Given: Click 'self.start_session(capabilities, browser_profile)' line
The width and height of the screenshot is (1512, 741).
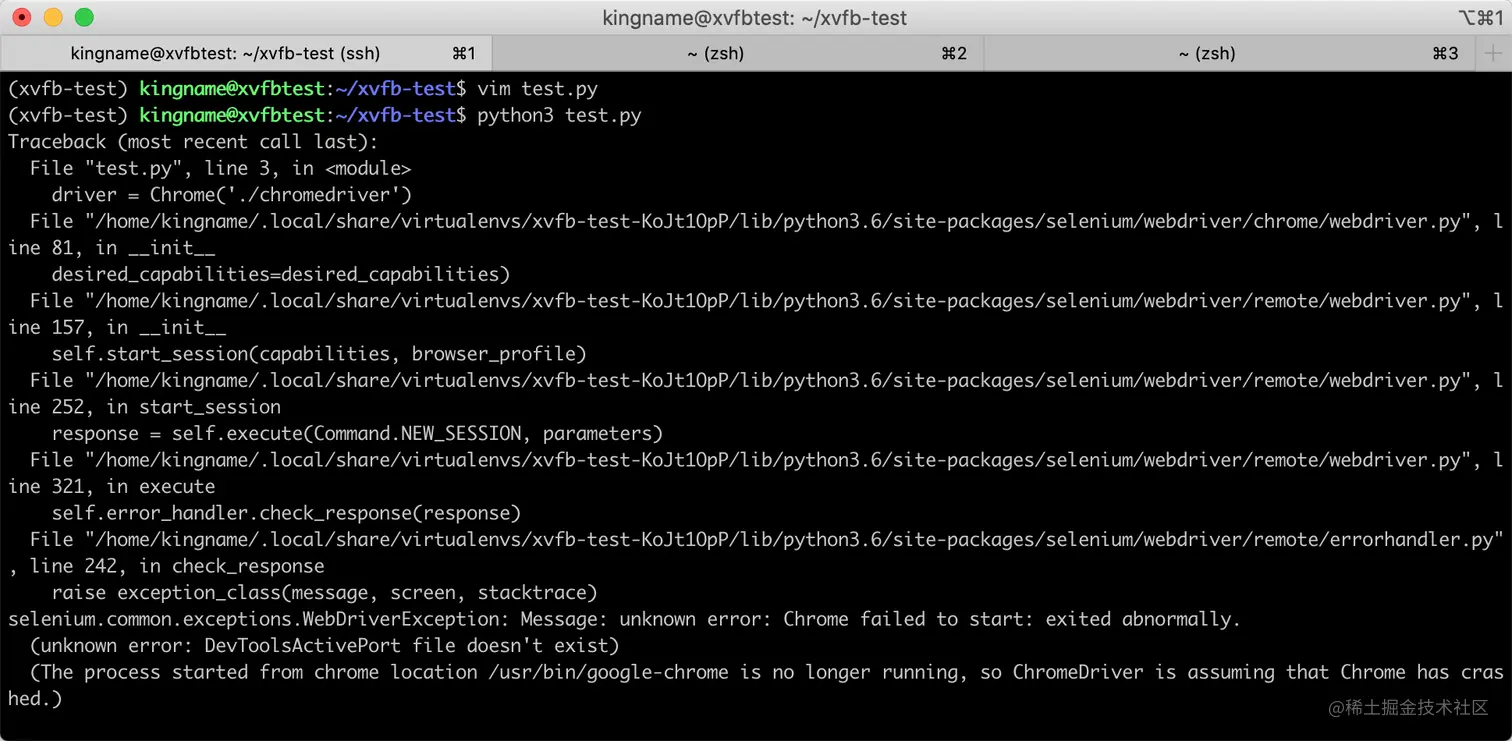Looking at the screenshot, I should pos(319,354).
